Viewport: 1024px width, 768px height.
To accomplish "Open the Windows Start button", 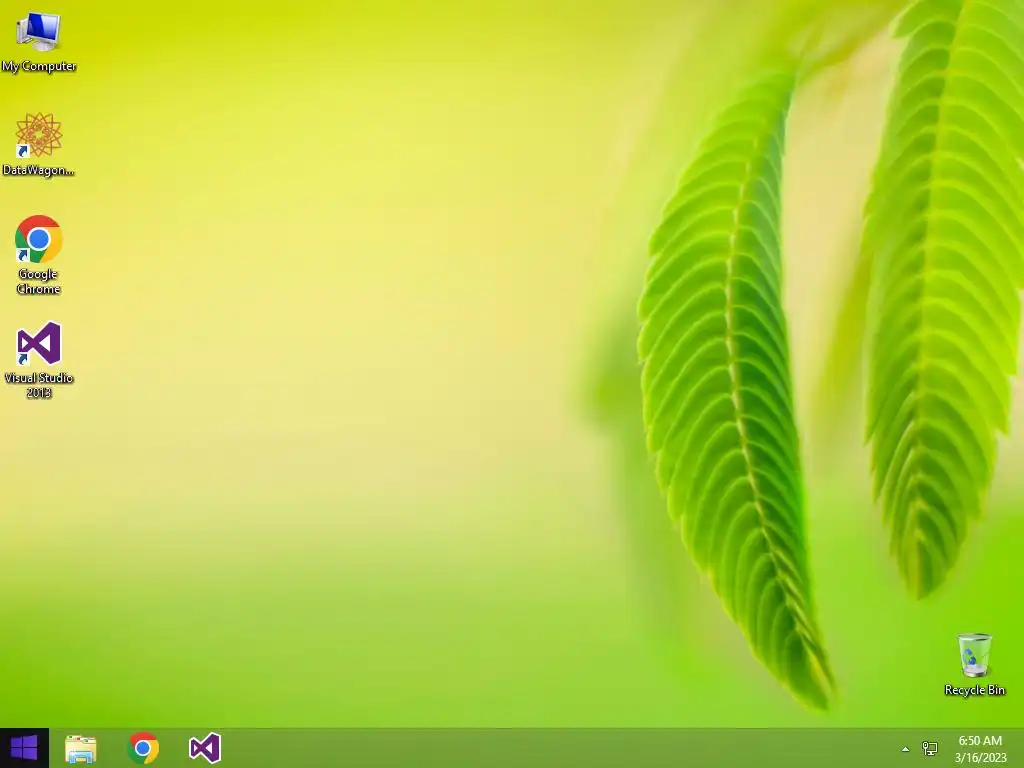I will pyautogui.click(x=24, y=748).
